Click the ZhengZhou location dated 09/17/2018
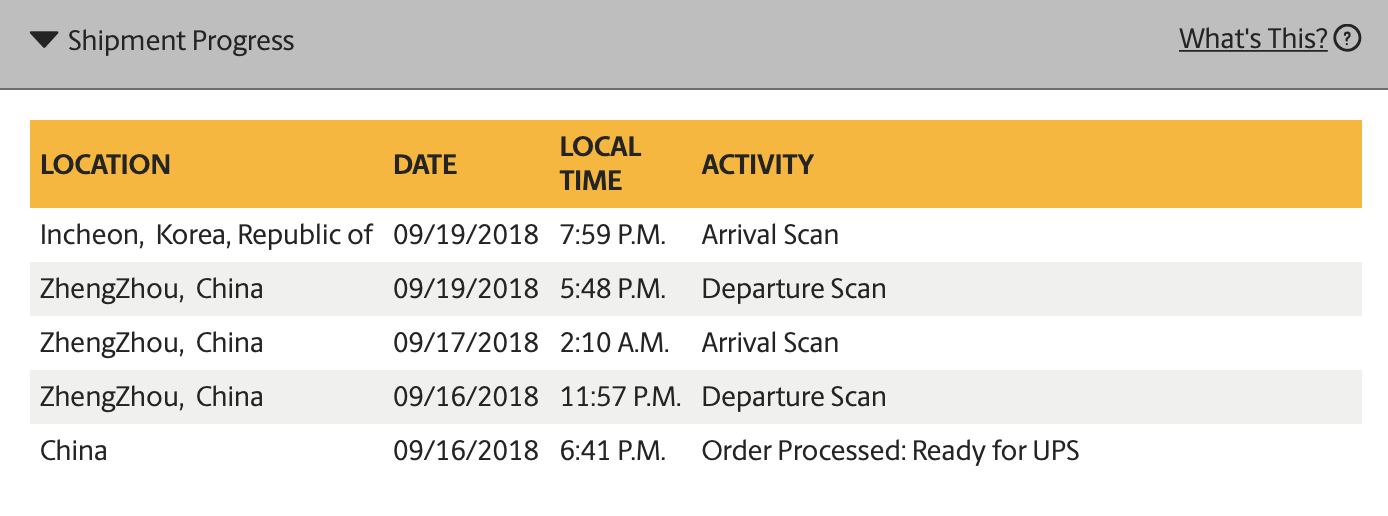The image size is (1388, 516). (151, 343)
